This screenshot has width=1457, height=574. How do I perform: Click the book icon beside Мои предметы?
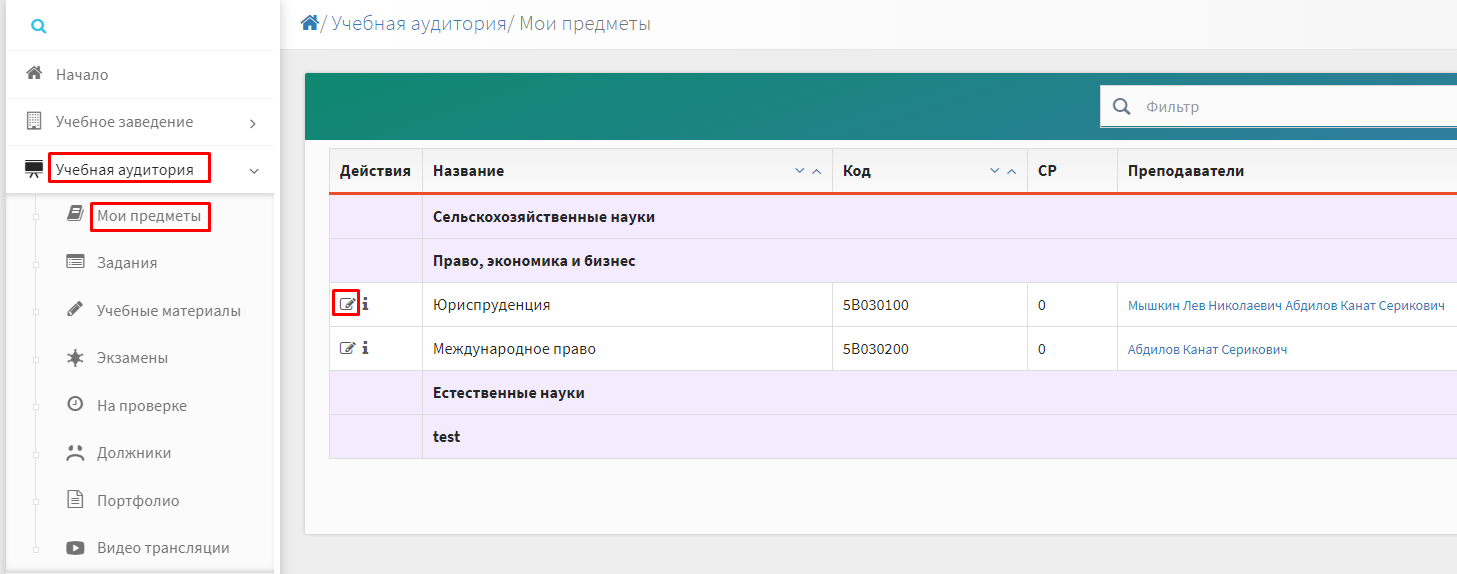pos(75,214)
